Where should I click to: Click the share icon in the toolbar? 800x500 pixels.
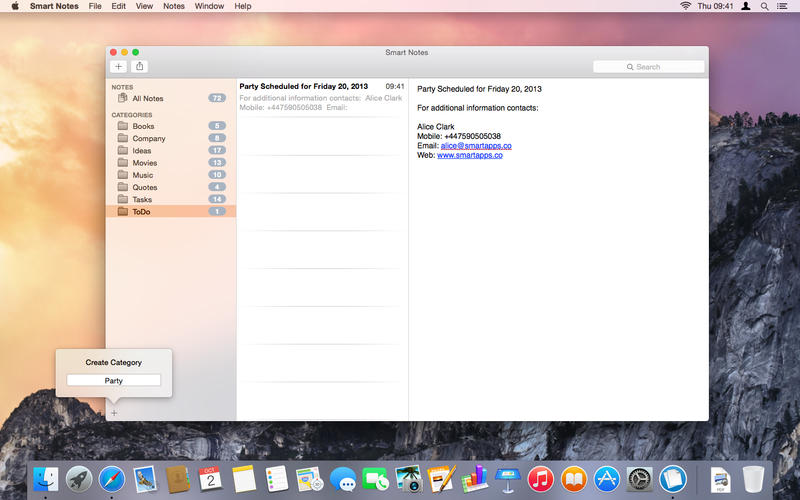click(139, 66)
